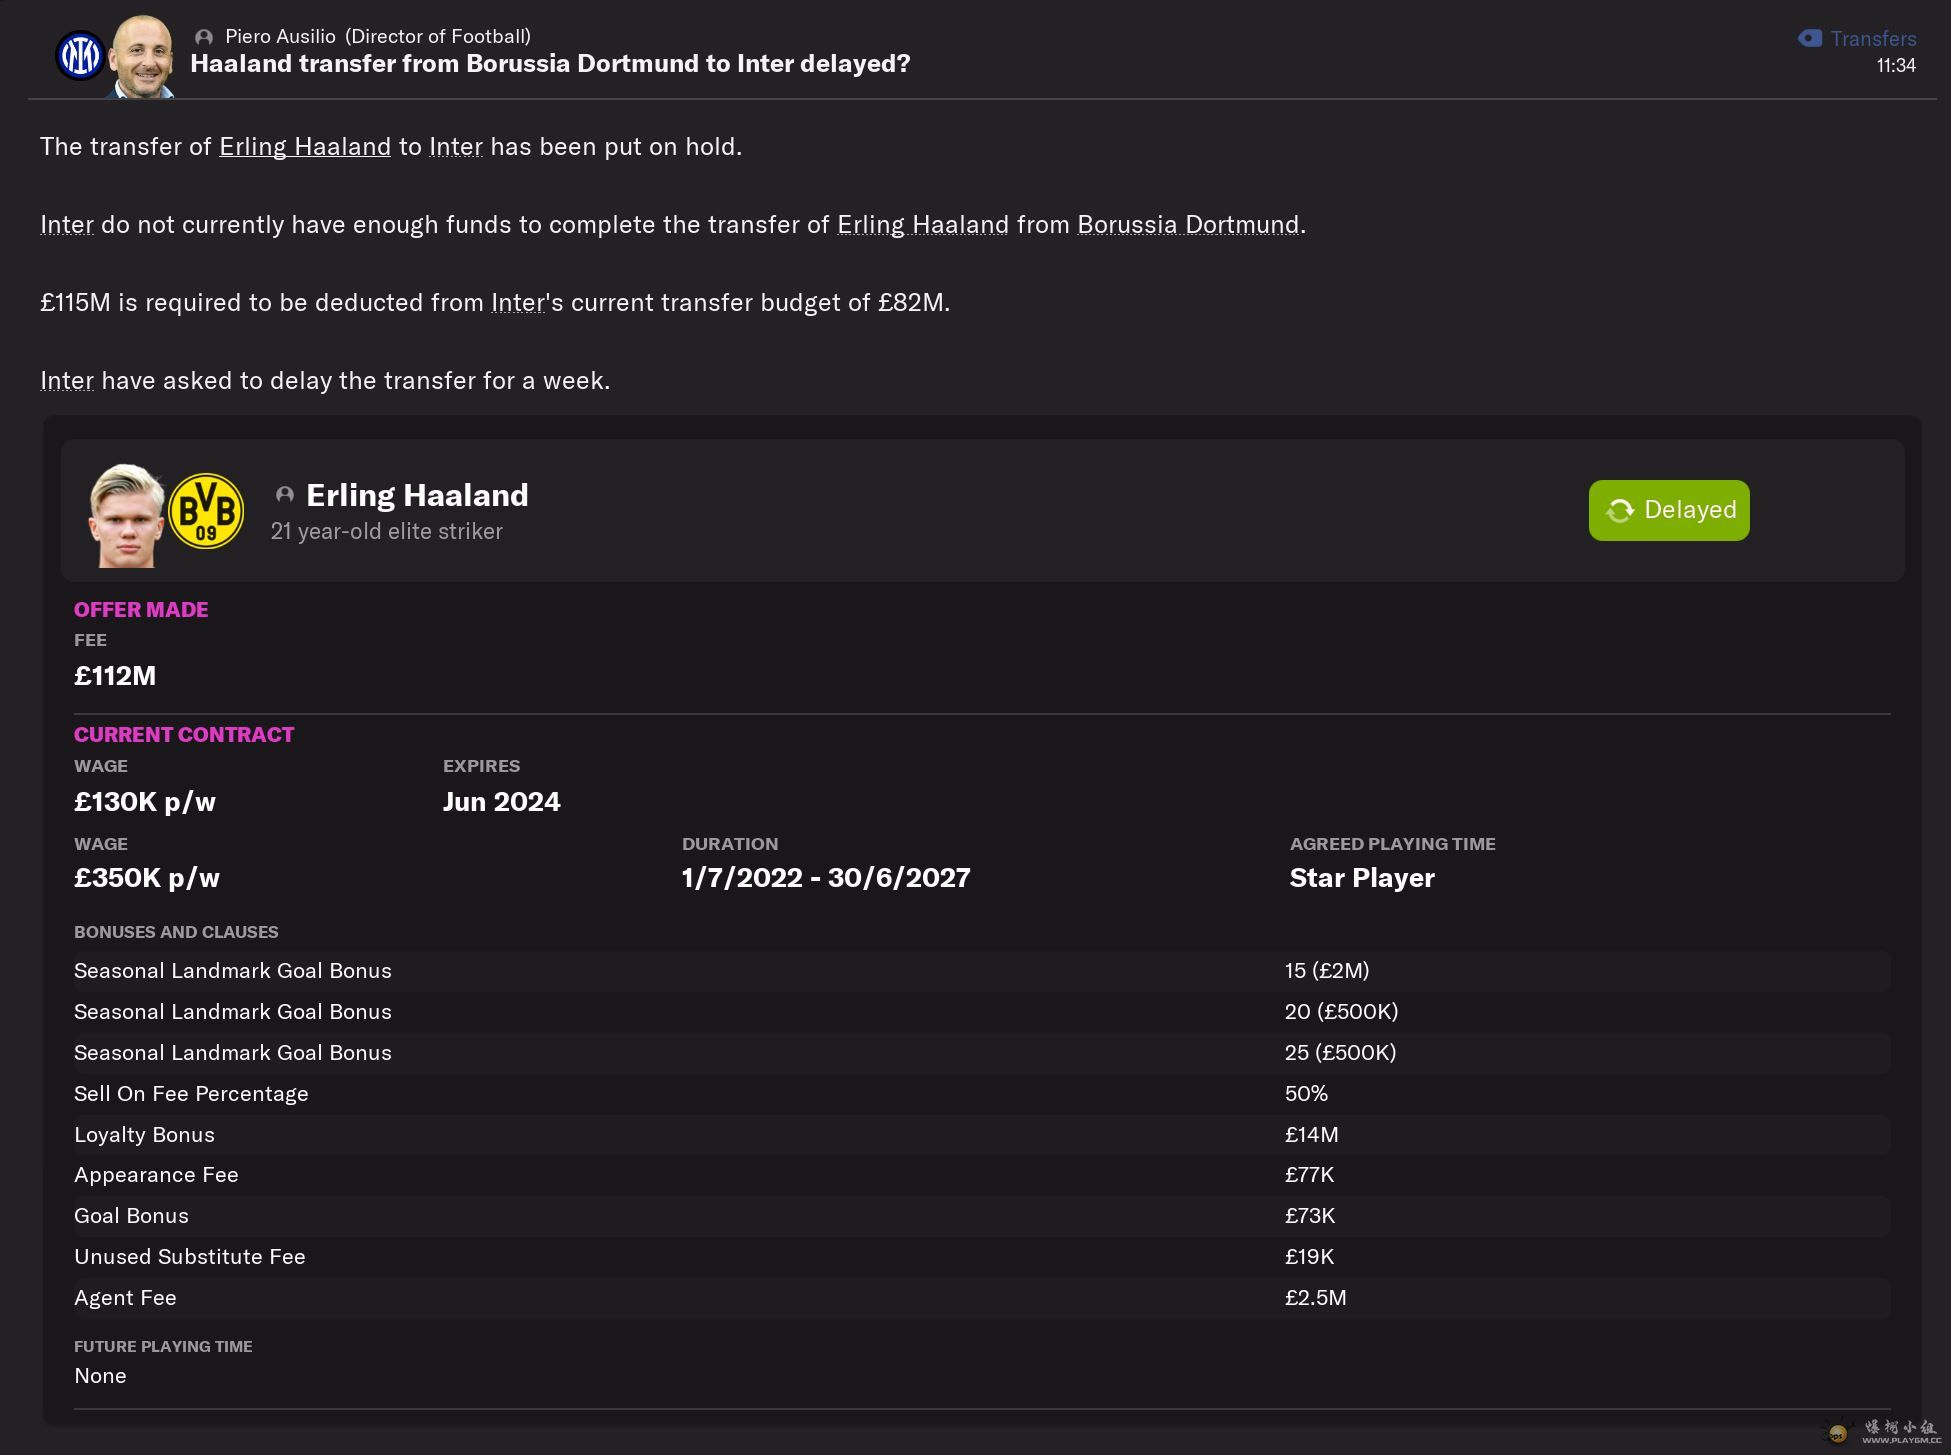Click the offer fee £112M value
The width and height of the screenshot is (1951, 1455).
coord(115,676)
